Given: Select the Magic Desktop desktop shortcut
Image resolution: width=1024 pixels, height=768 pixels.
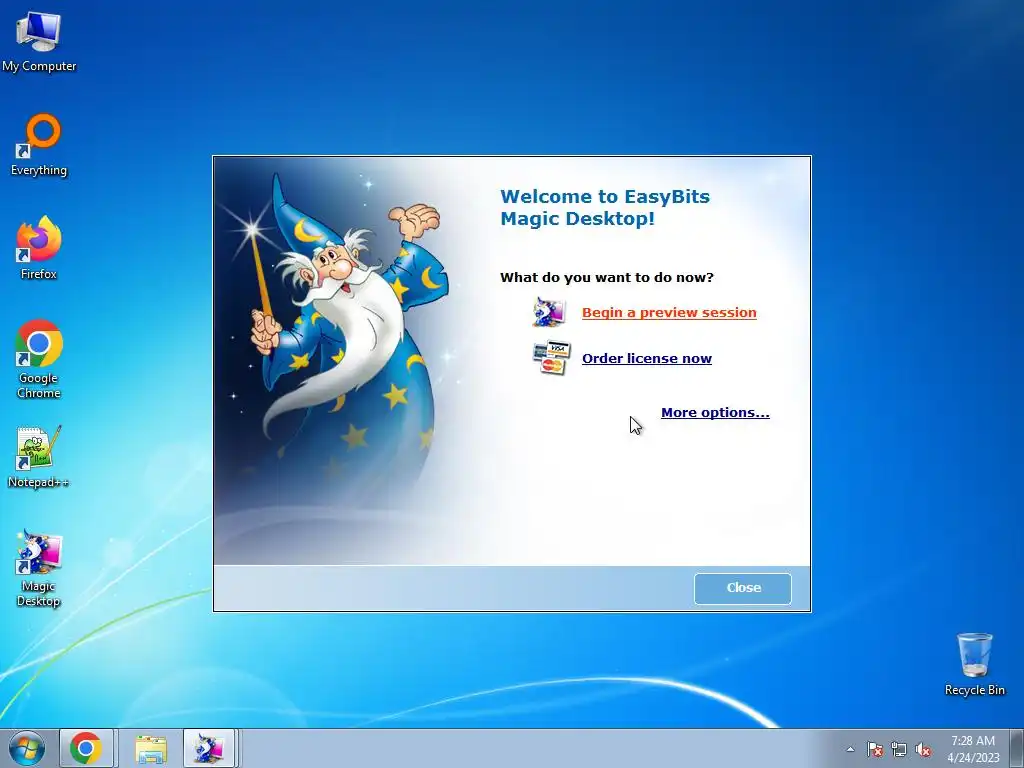Looking at the screenshot, I should tap(39, 568).
